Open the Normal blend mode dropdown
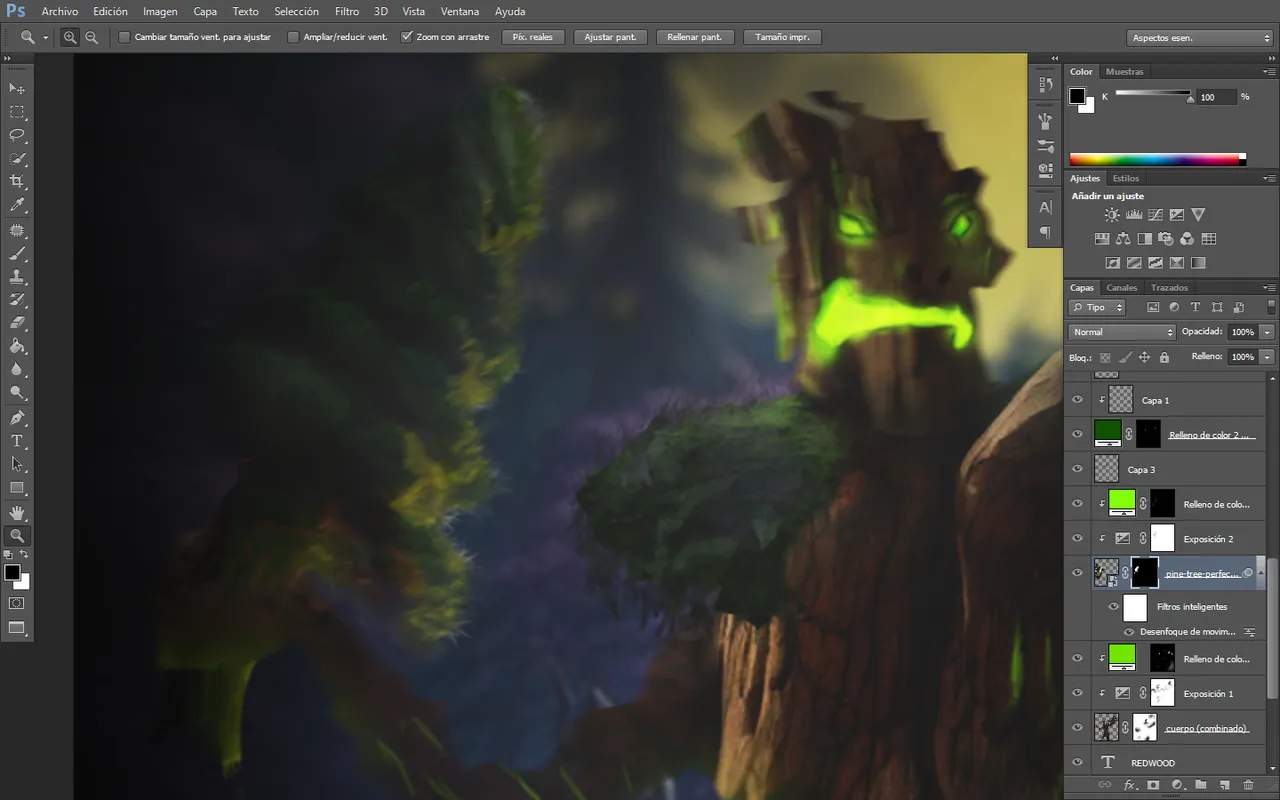Viewport: 1280px width, 800px height. tap(1122, 332)
